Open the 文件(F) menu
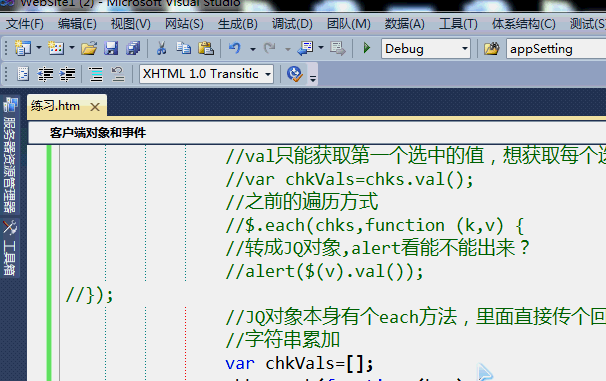This screenshot has height=381, width=606. 25,24
